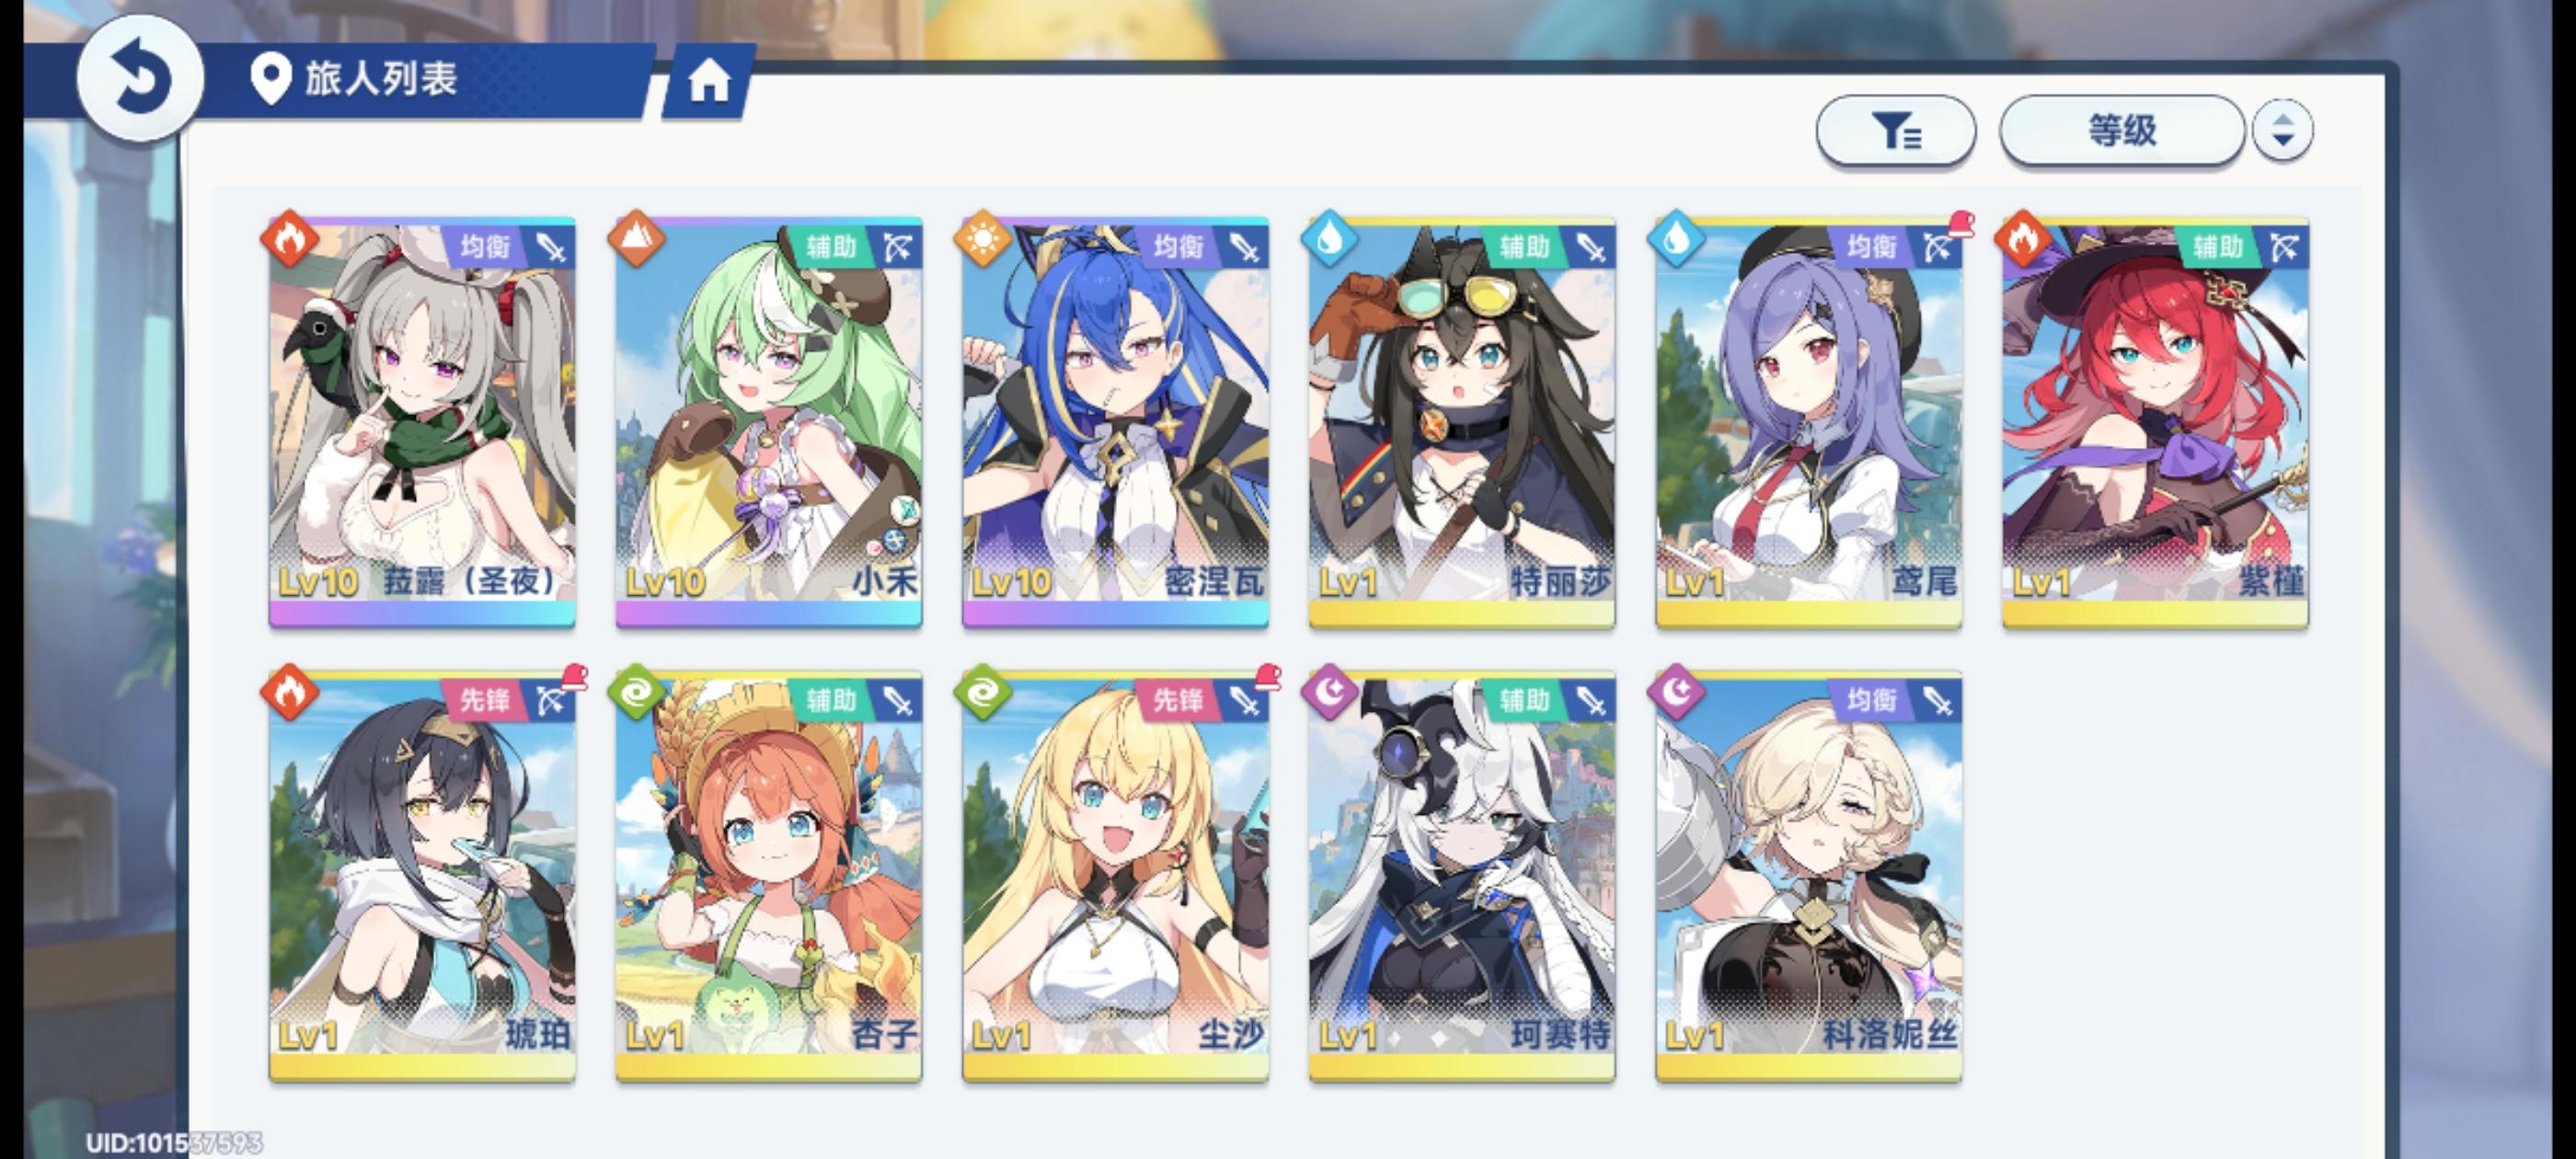Select 菈露(圣夜) character card
This screenshot has height=1159, width=2576.
click(422, 423)
